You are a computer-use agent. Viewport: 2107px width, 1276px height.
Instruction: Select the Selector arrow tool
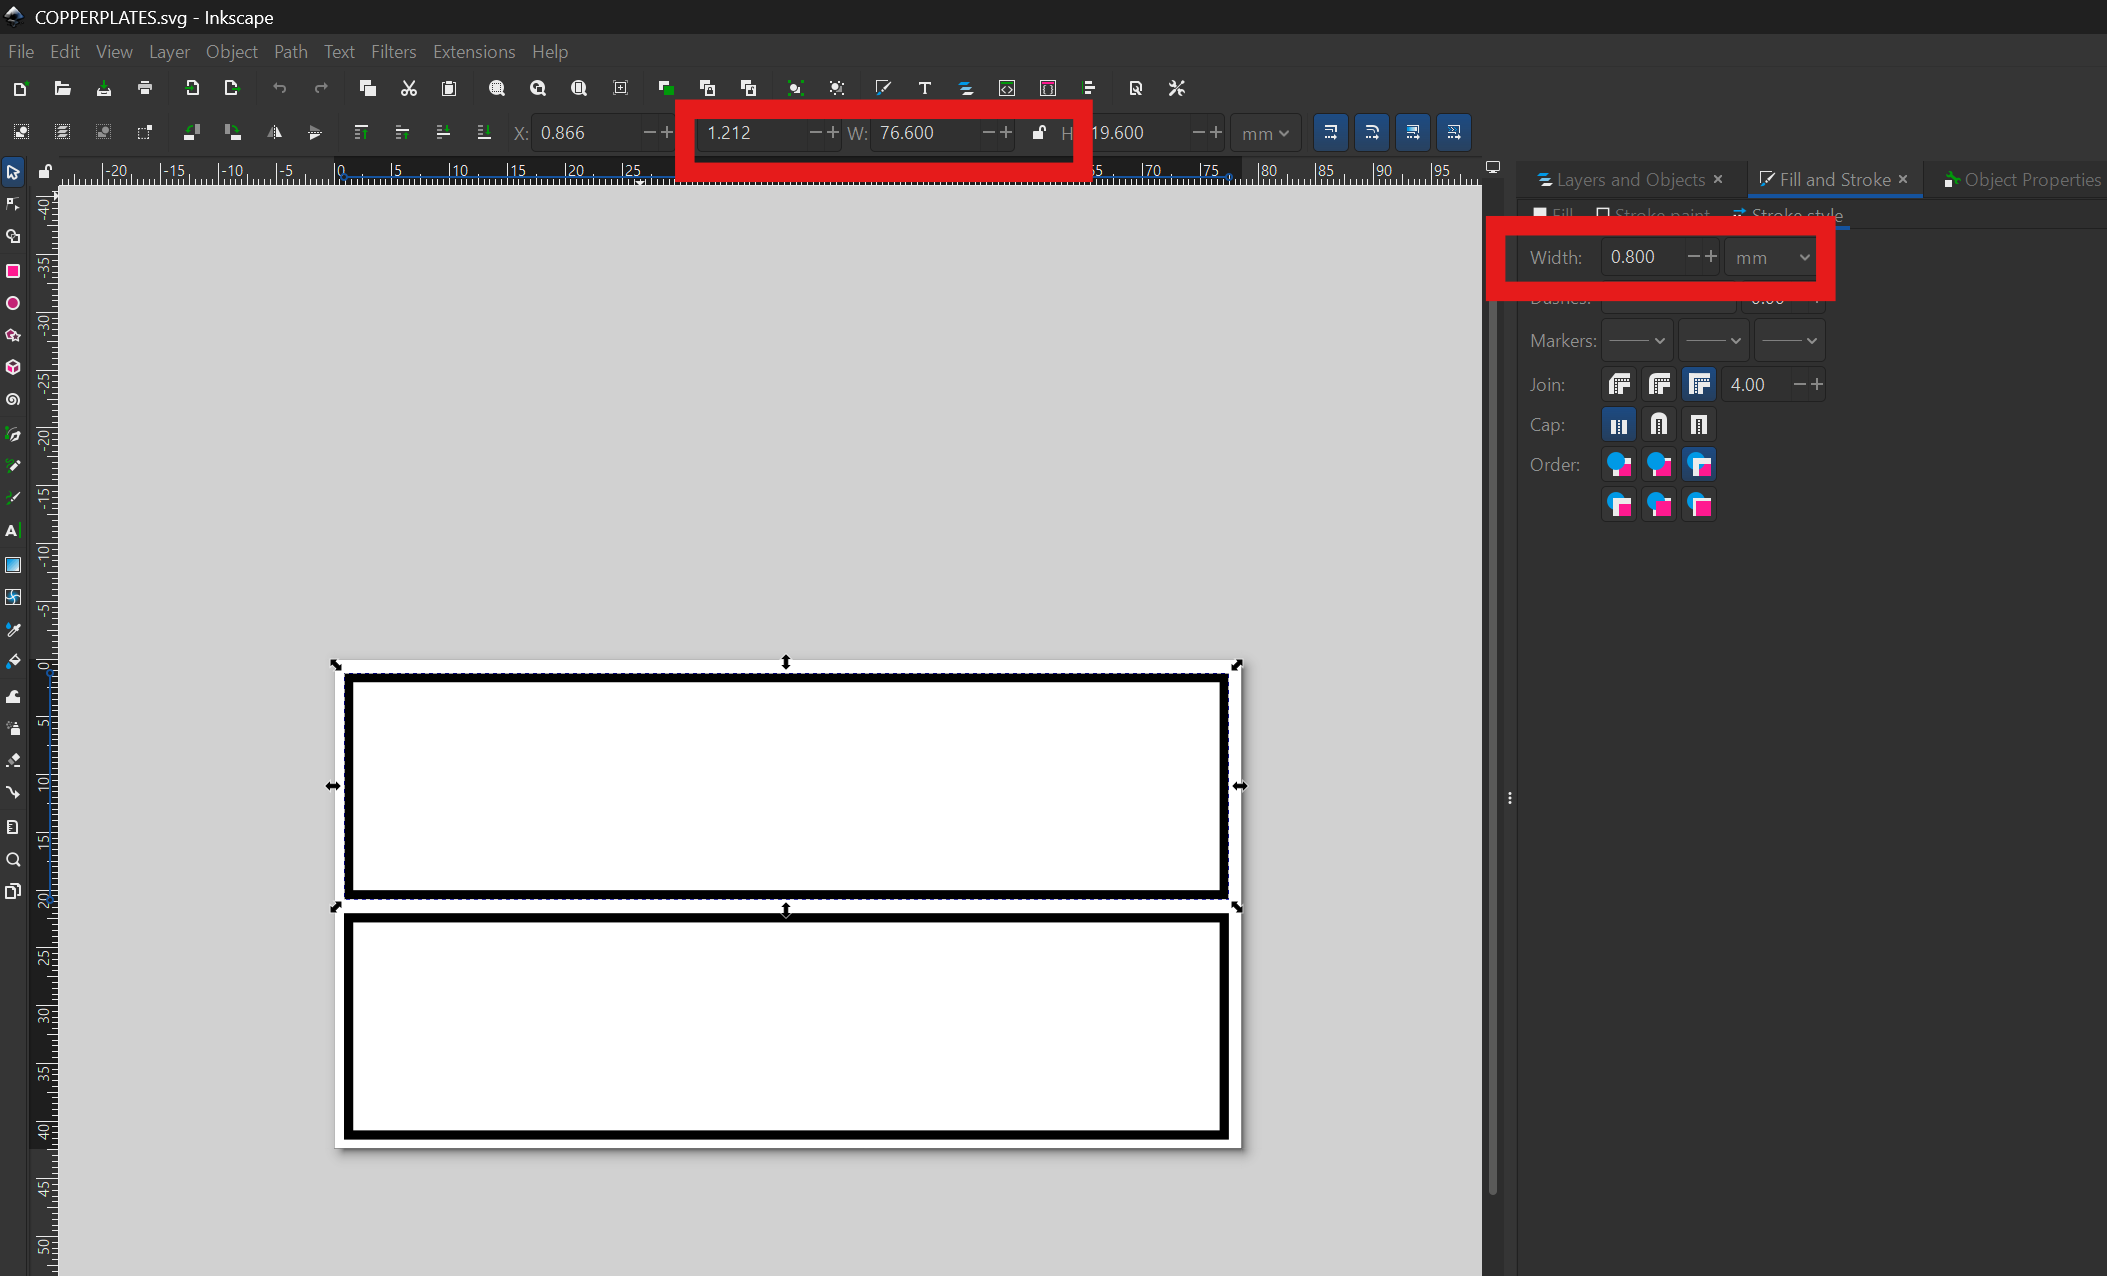pos(13,172)
